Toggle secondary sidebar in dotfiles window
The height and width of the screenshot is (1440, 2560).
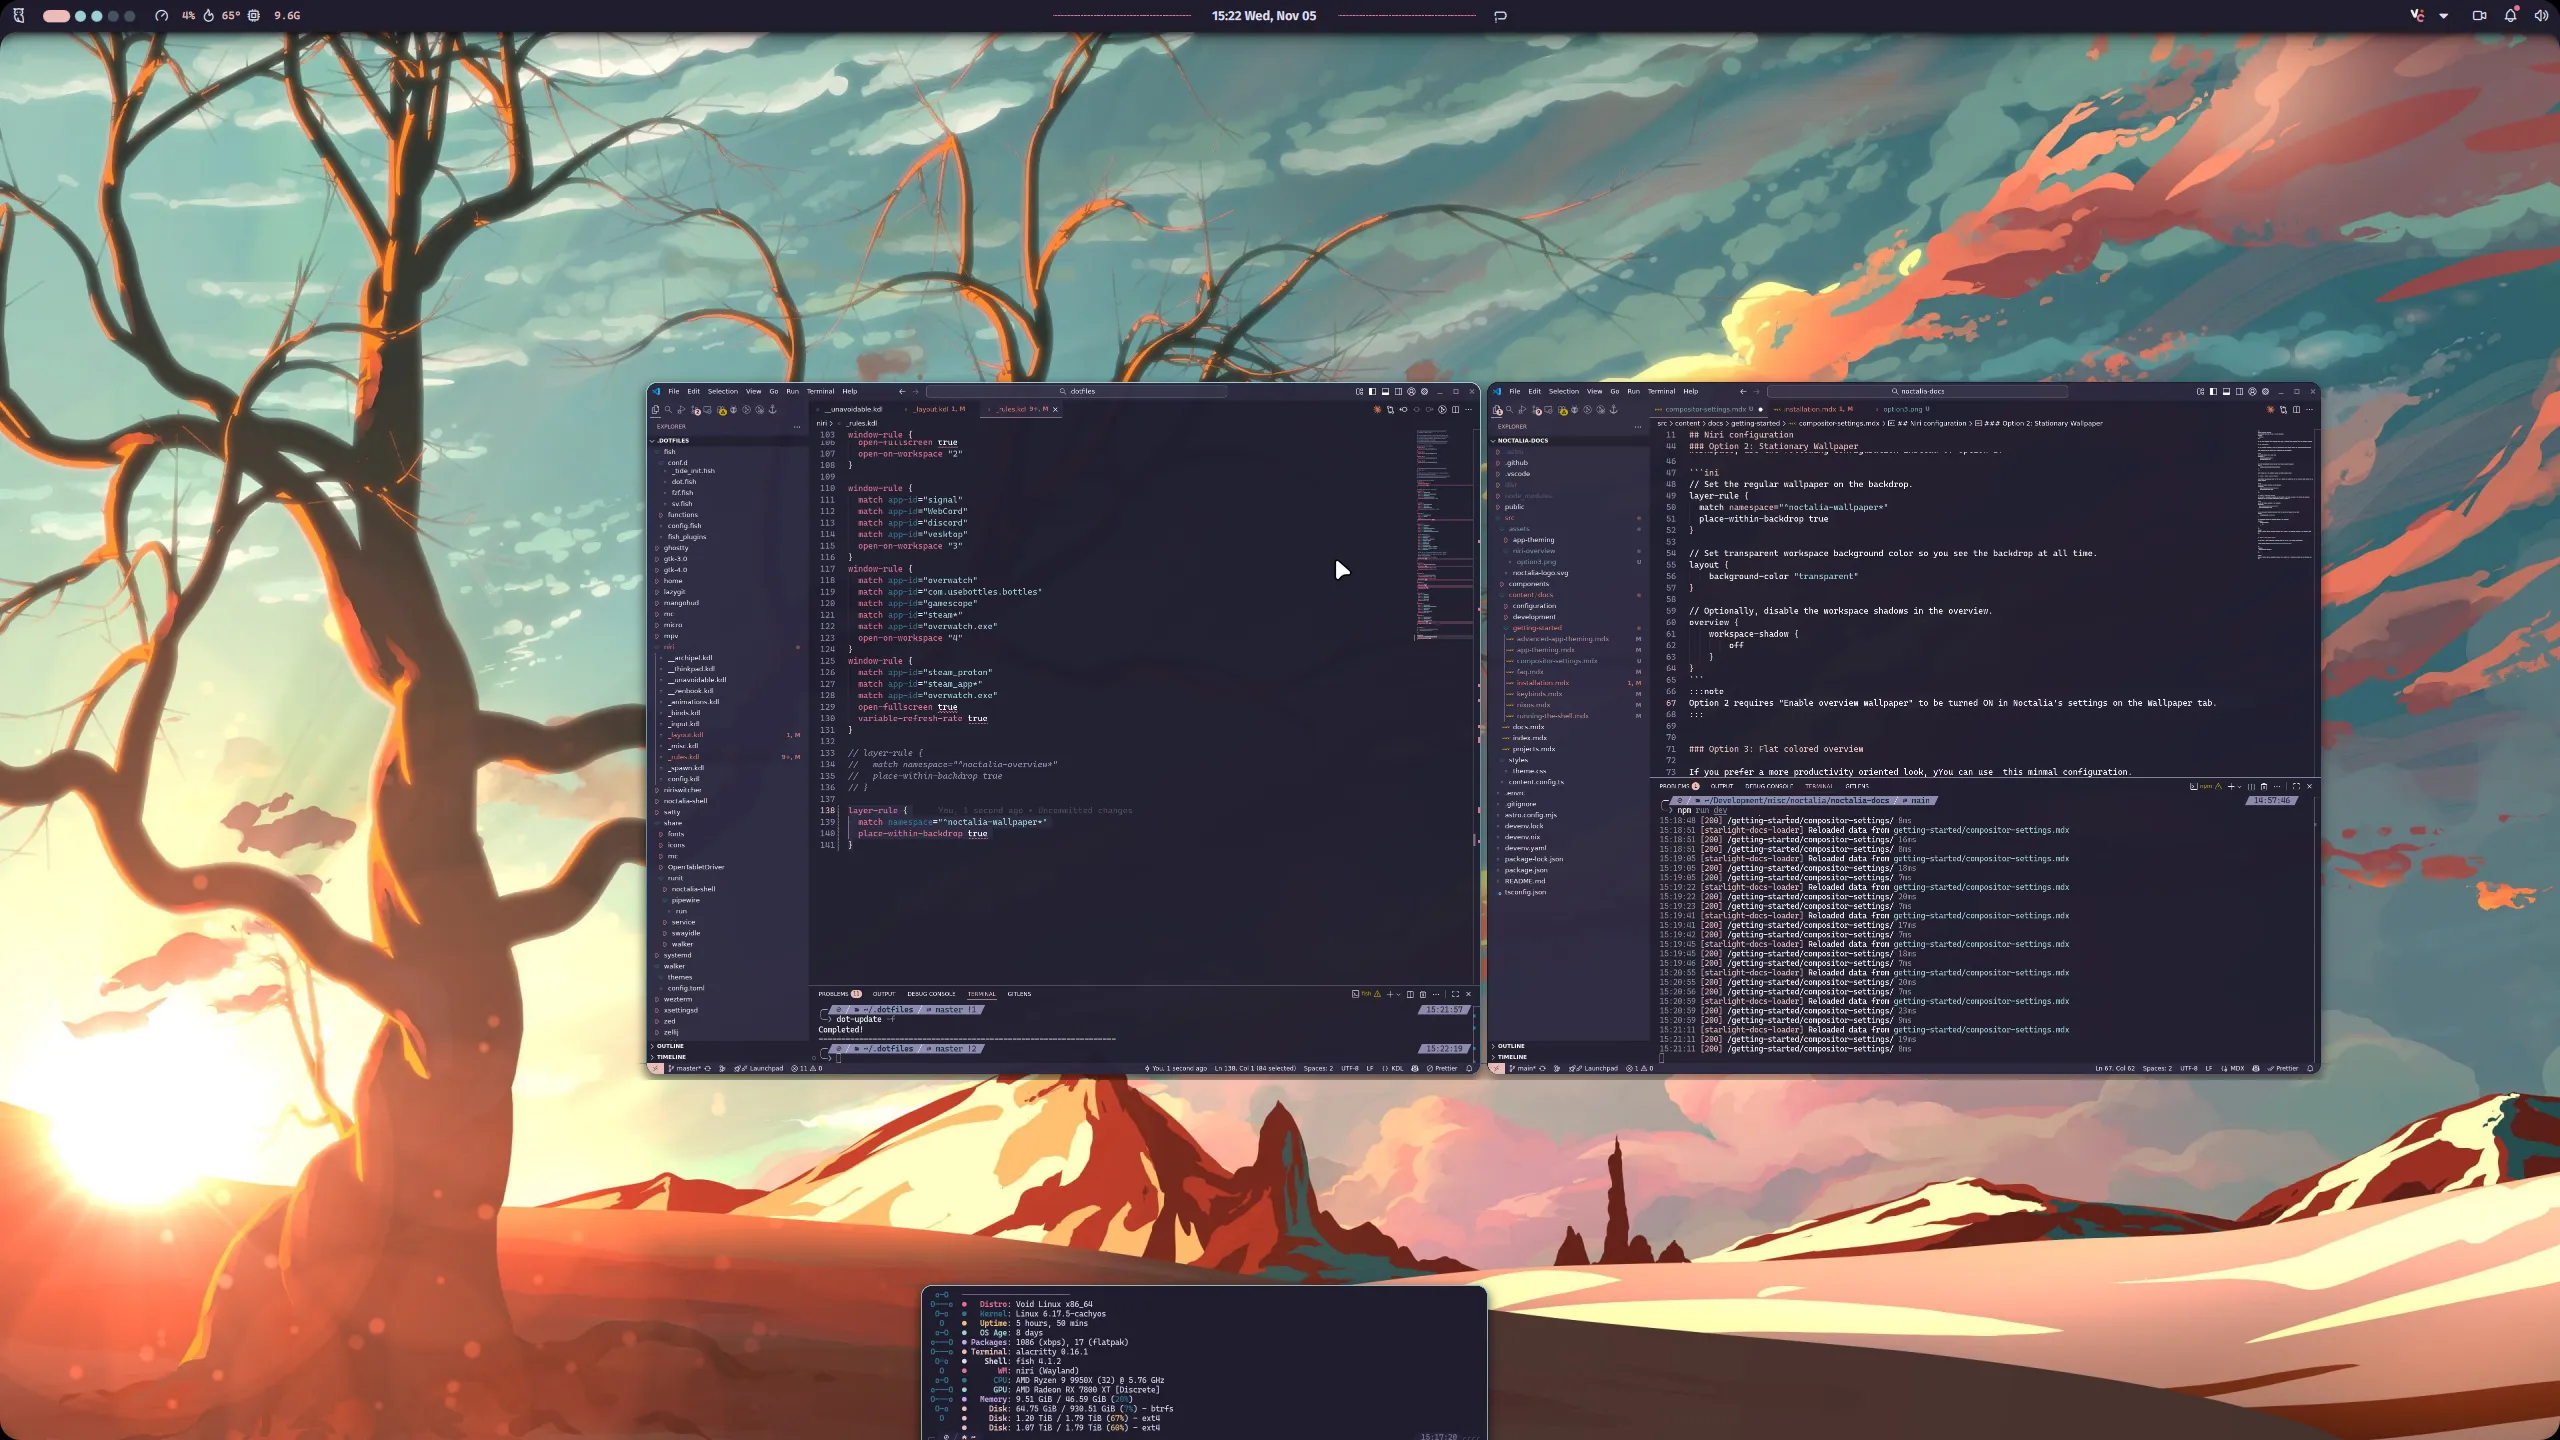coord(1398,391)
